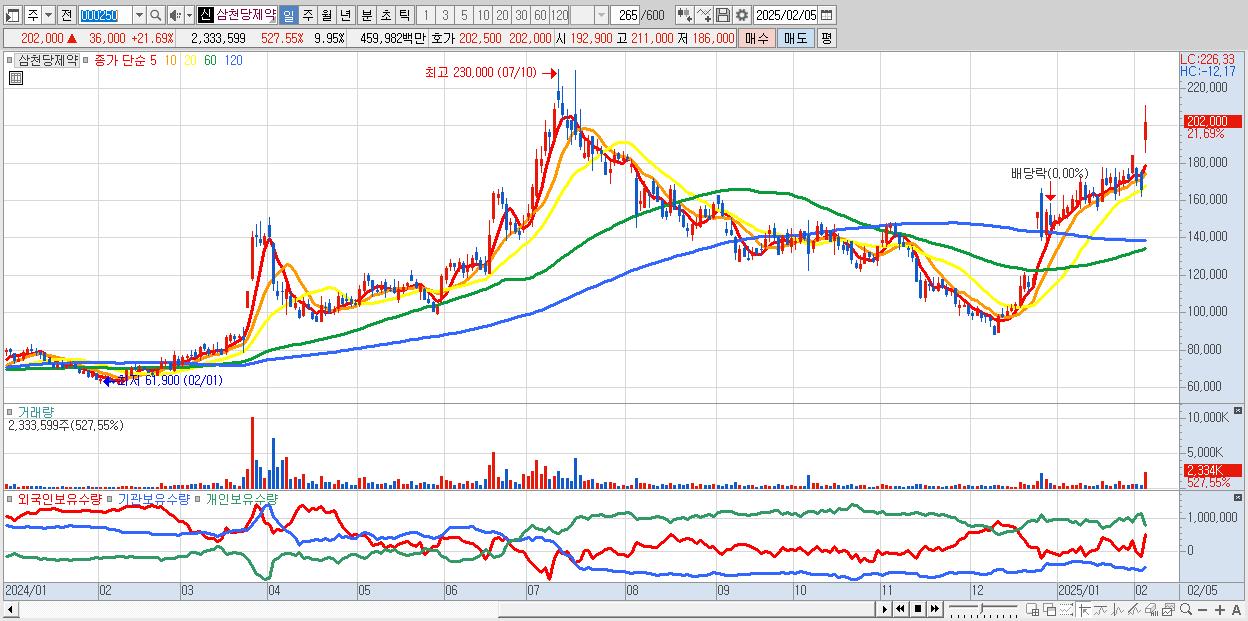The height and width of the screenshot is (621, 1248).
Task: Click the data table grid icon under the stock name
Action: point(14,77)
